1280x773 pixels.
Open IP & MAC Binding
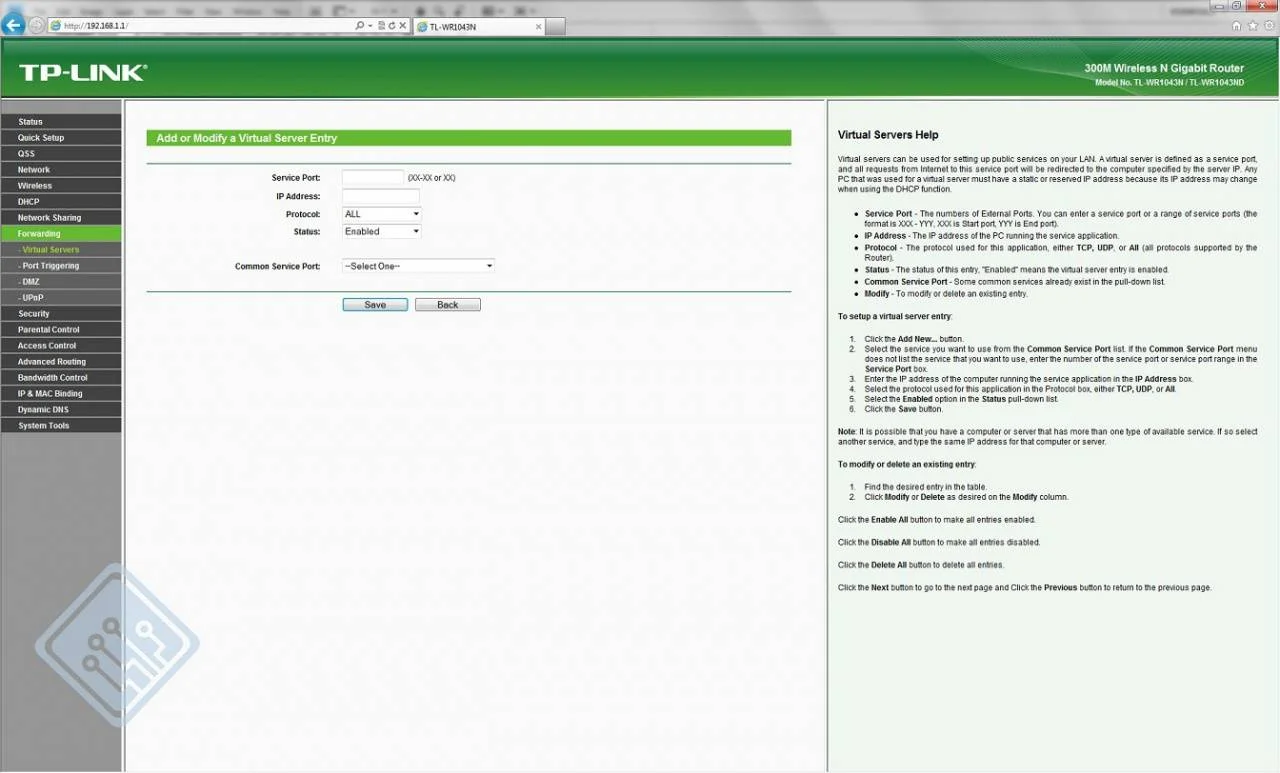point(61,394)
